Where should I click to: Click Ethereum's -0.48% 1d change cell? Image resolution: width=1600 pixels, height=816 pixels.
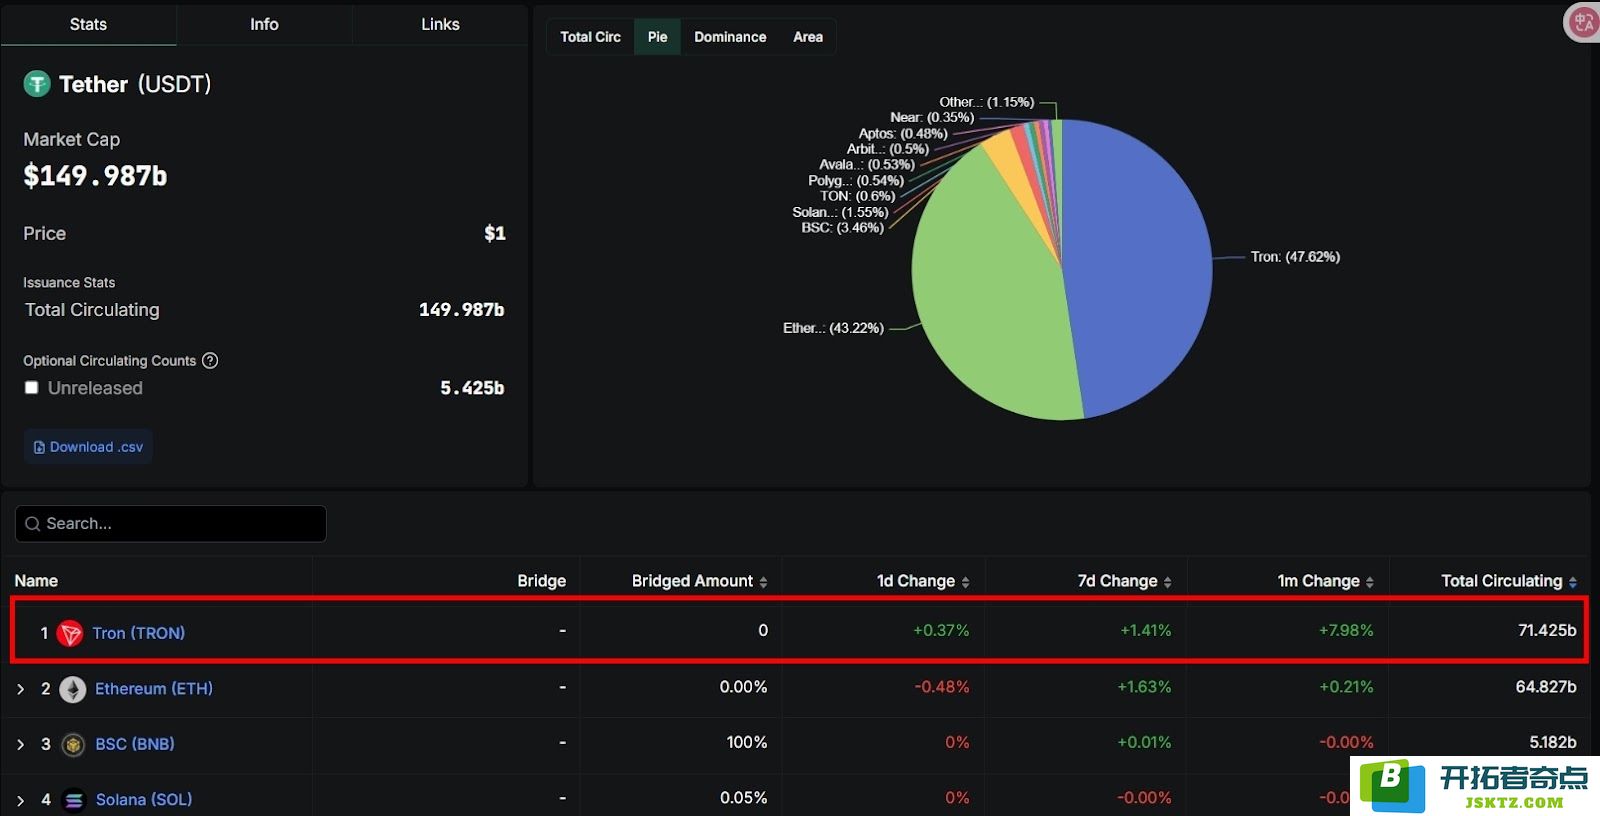[942, 687]
